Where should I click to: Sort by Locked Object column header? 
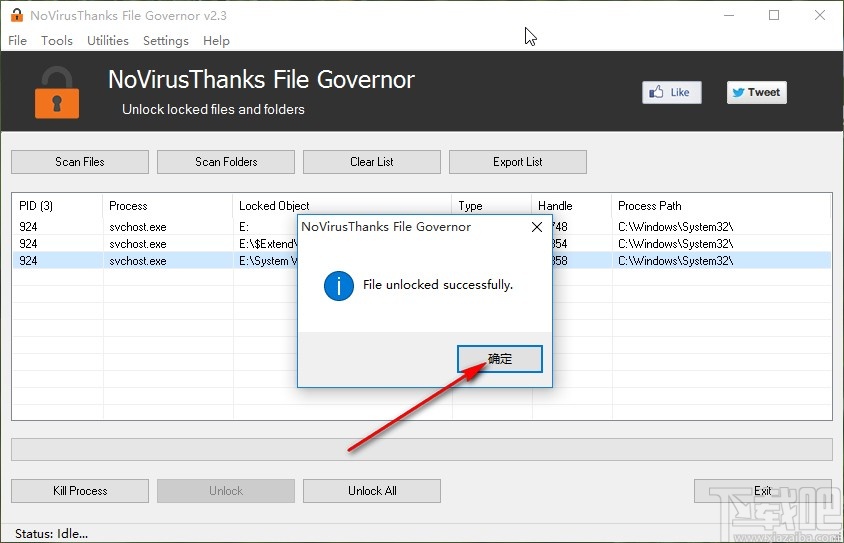pyautogui.click(x=342, y=206)
